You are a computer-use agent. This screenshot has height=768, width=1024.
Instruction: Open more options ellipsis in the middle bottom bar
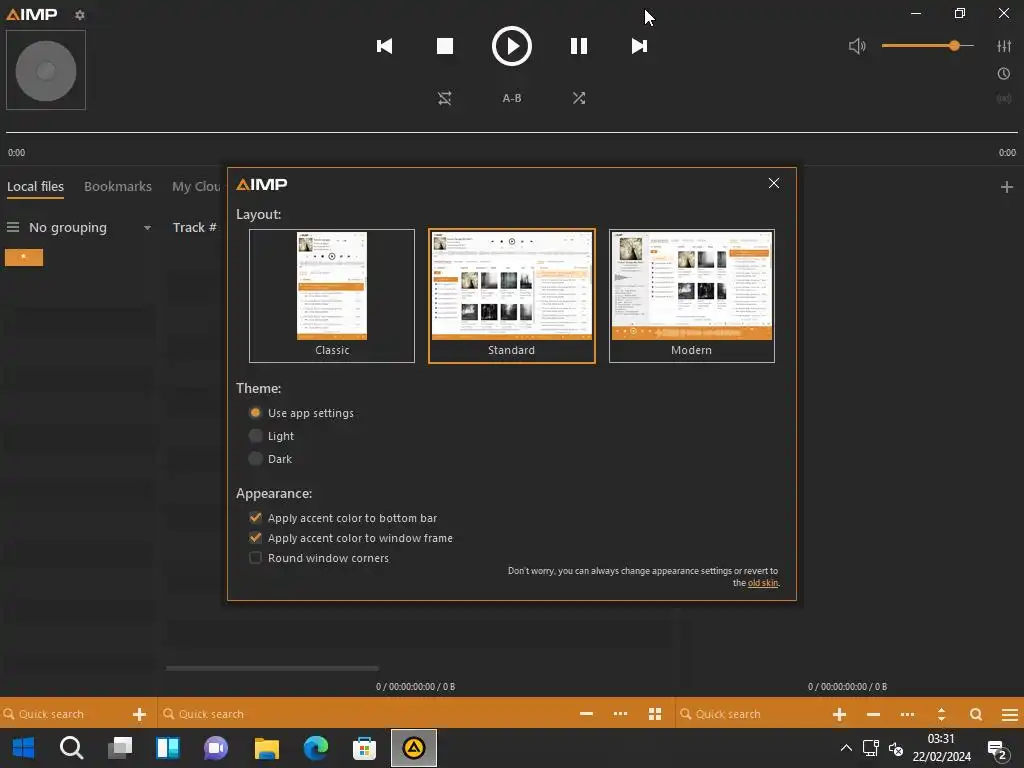620,714
